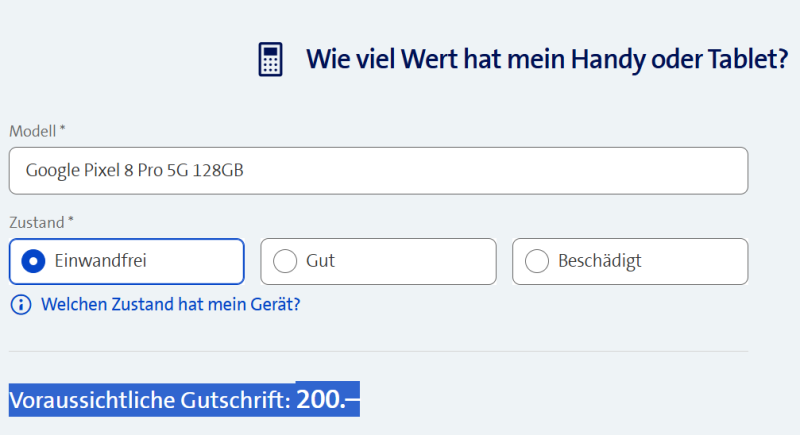Click the required asterisk next to Modell
The height and width of the screenshot is (435, 800).
point(63,130)
